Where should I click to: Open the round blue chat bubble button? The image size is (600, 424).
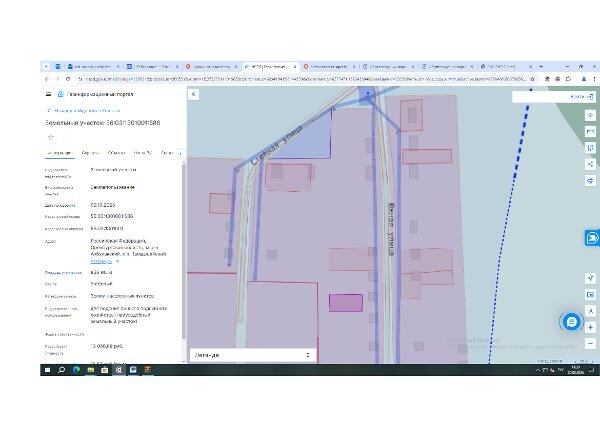571,322
